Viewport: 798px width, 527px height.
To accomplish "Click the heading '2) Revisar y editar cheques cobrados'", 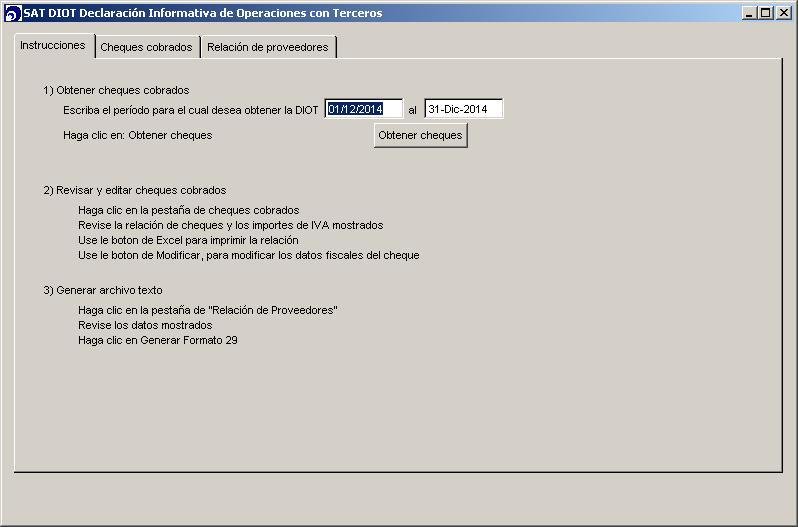I will (x=135, y=190).
